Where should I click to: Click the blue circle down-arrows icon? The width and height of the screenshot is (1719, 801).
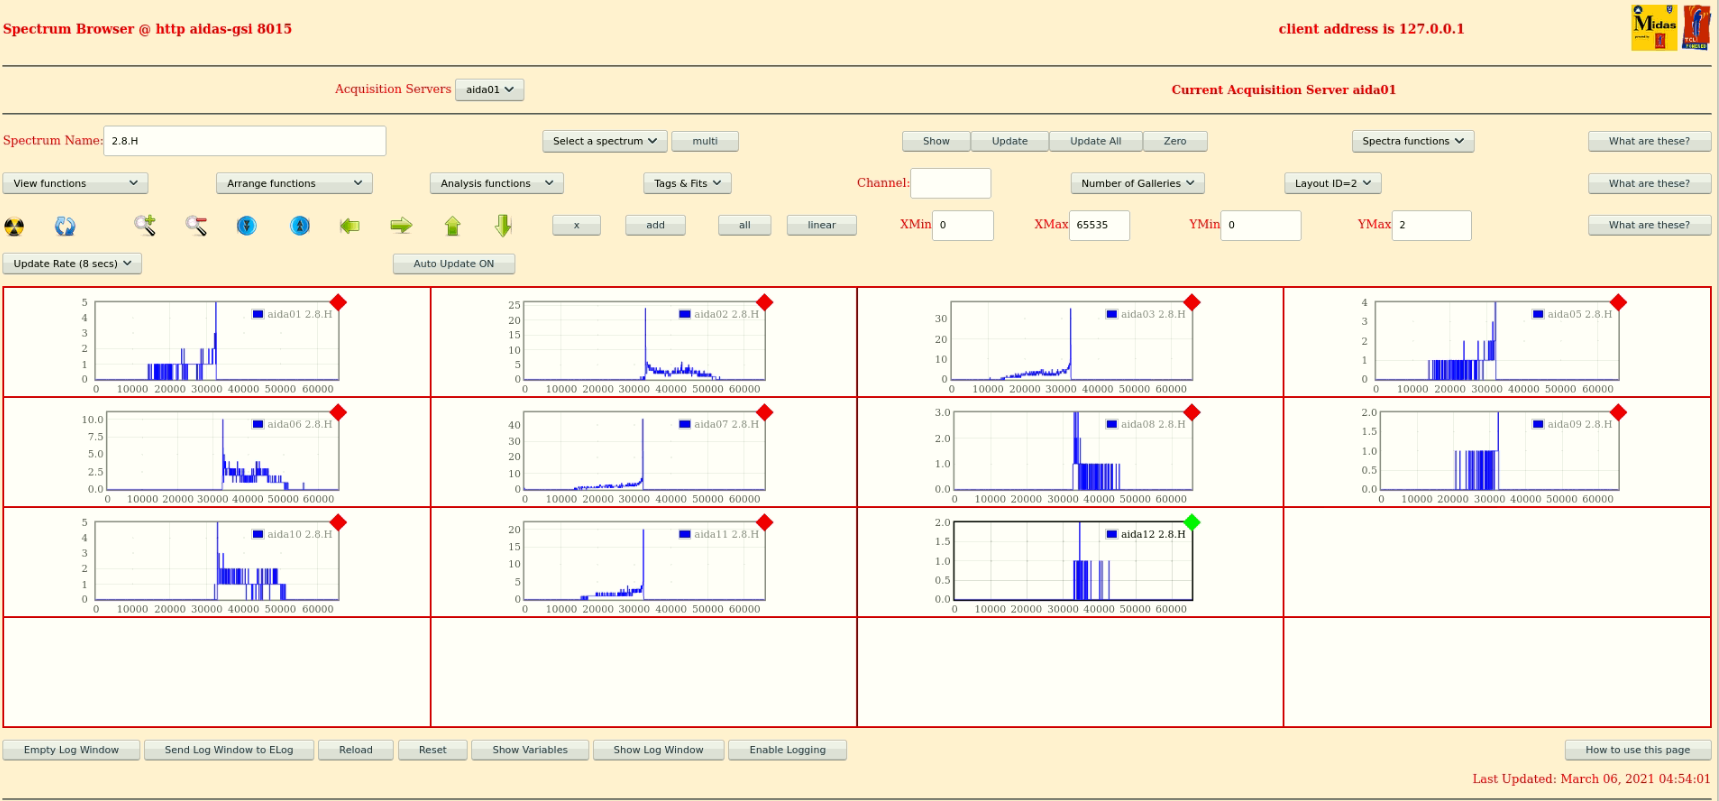[247, 226]
